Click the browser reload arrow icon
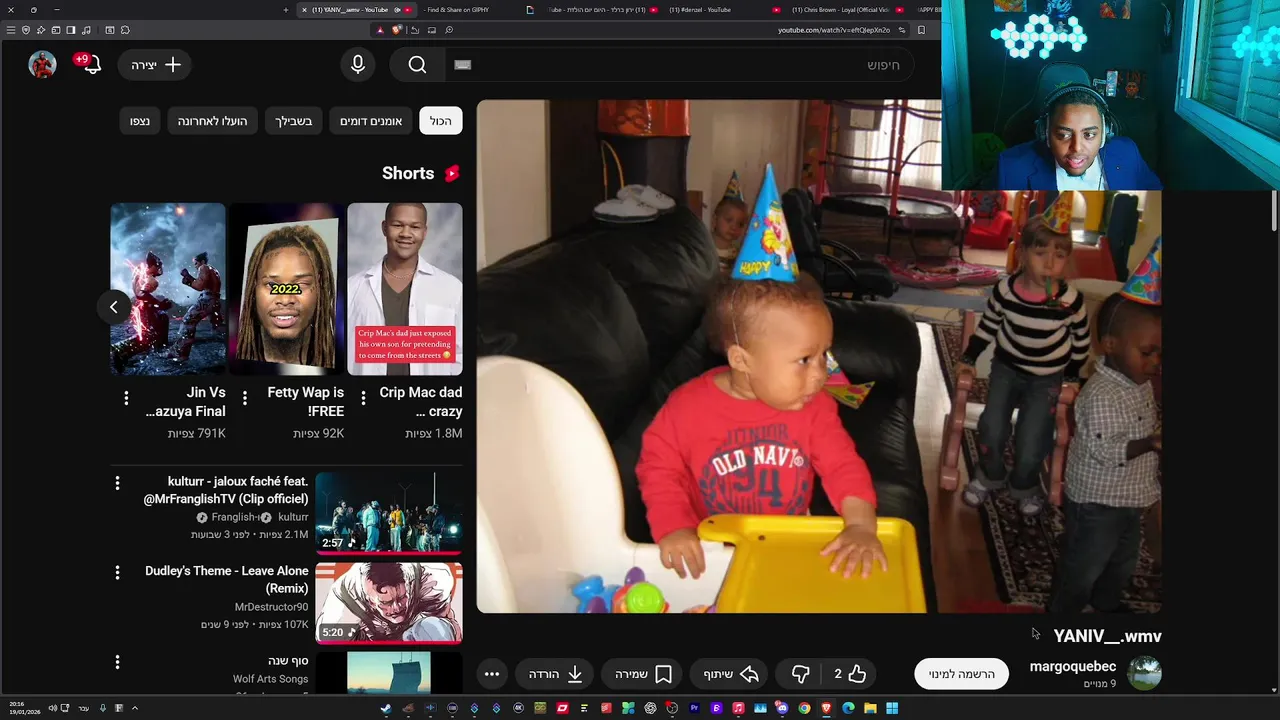Viewport: 1280px width, 720px height. point(415,30)
